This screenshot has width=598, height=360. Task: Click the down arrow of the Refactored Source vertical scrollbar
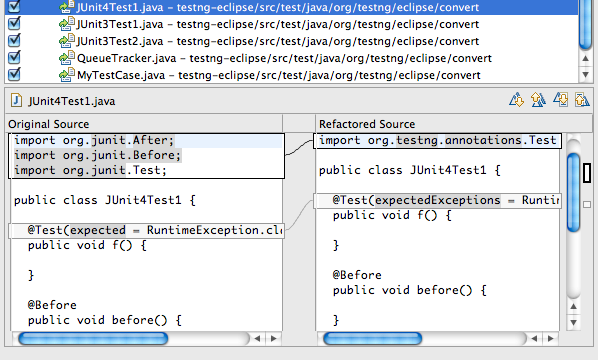(x=573, y=322)
